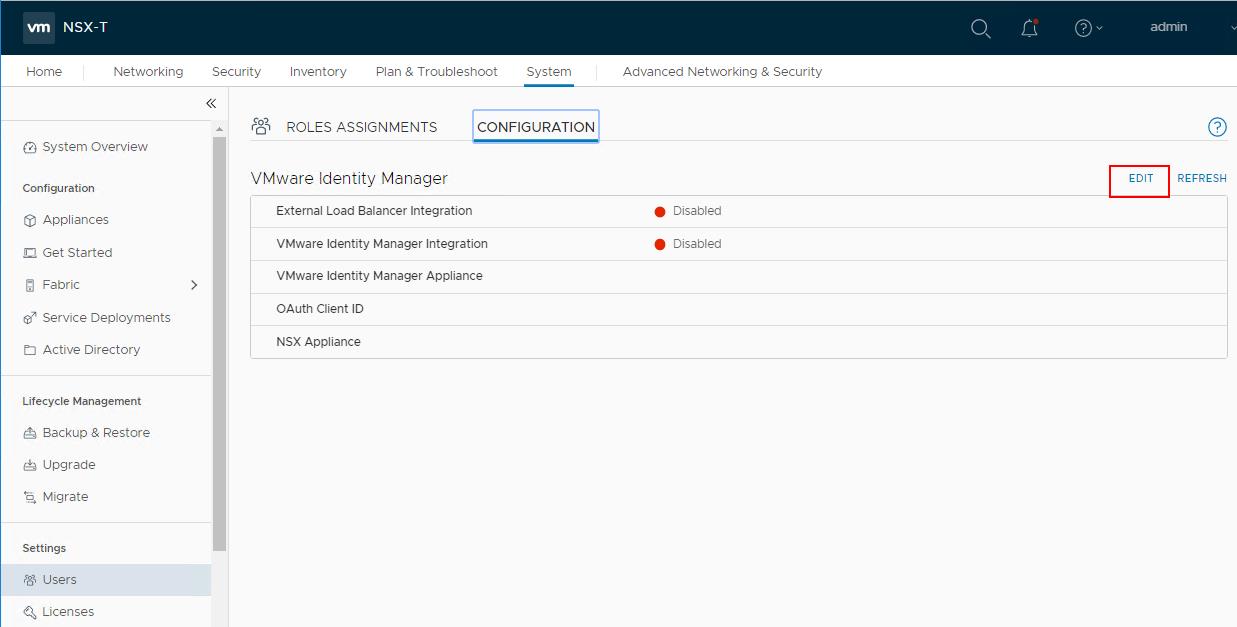Click the Migrate icon
Image resolution: width=1237 pixels, height=627 pixels.
(30, 497)
